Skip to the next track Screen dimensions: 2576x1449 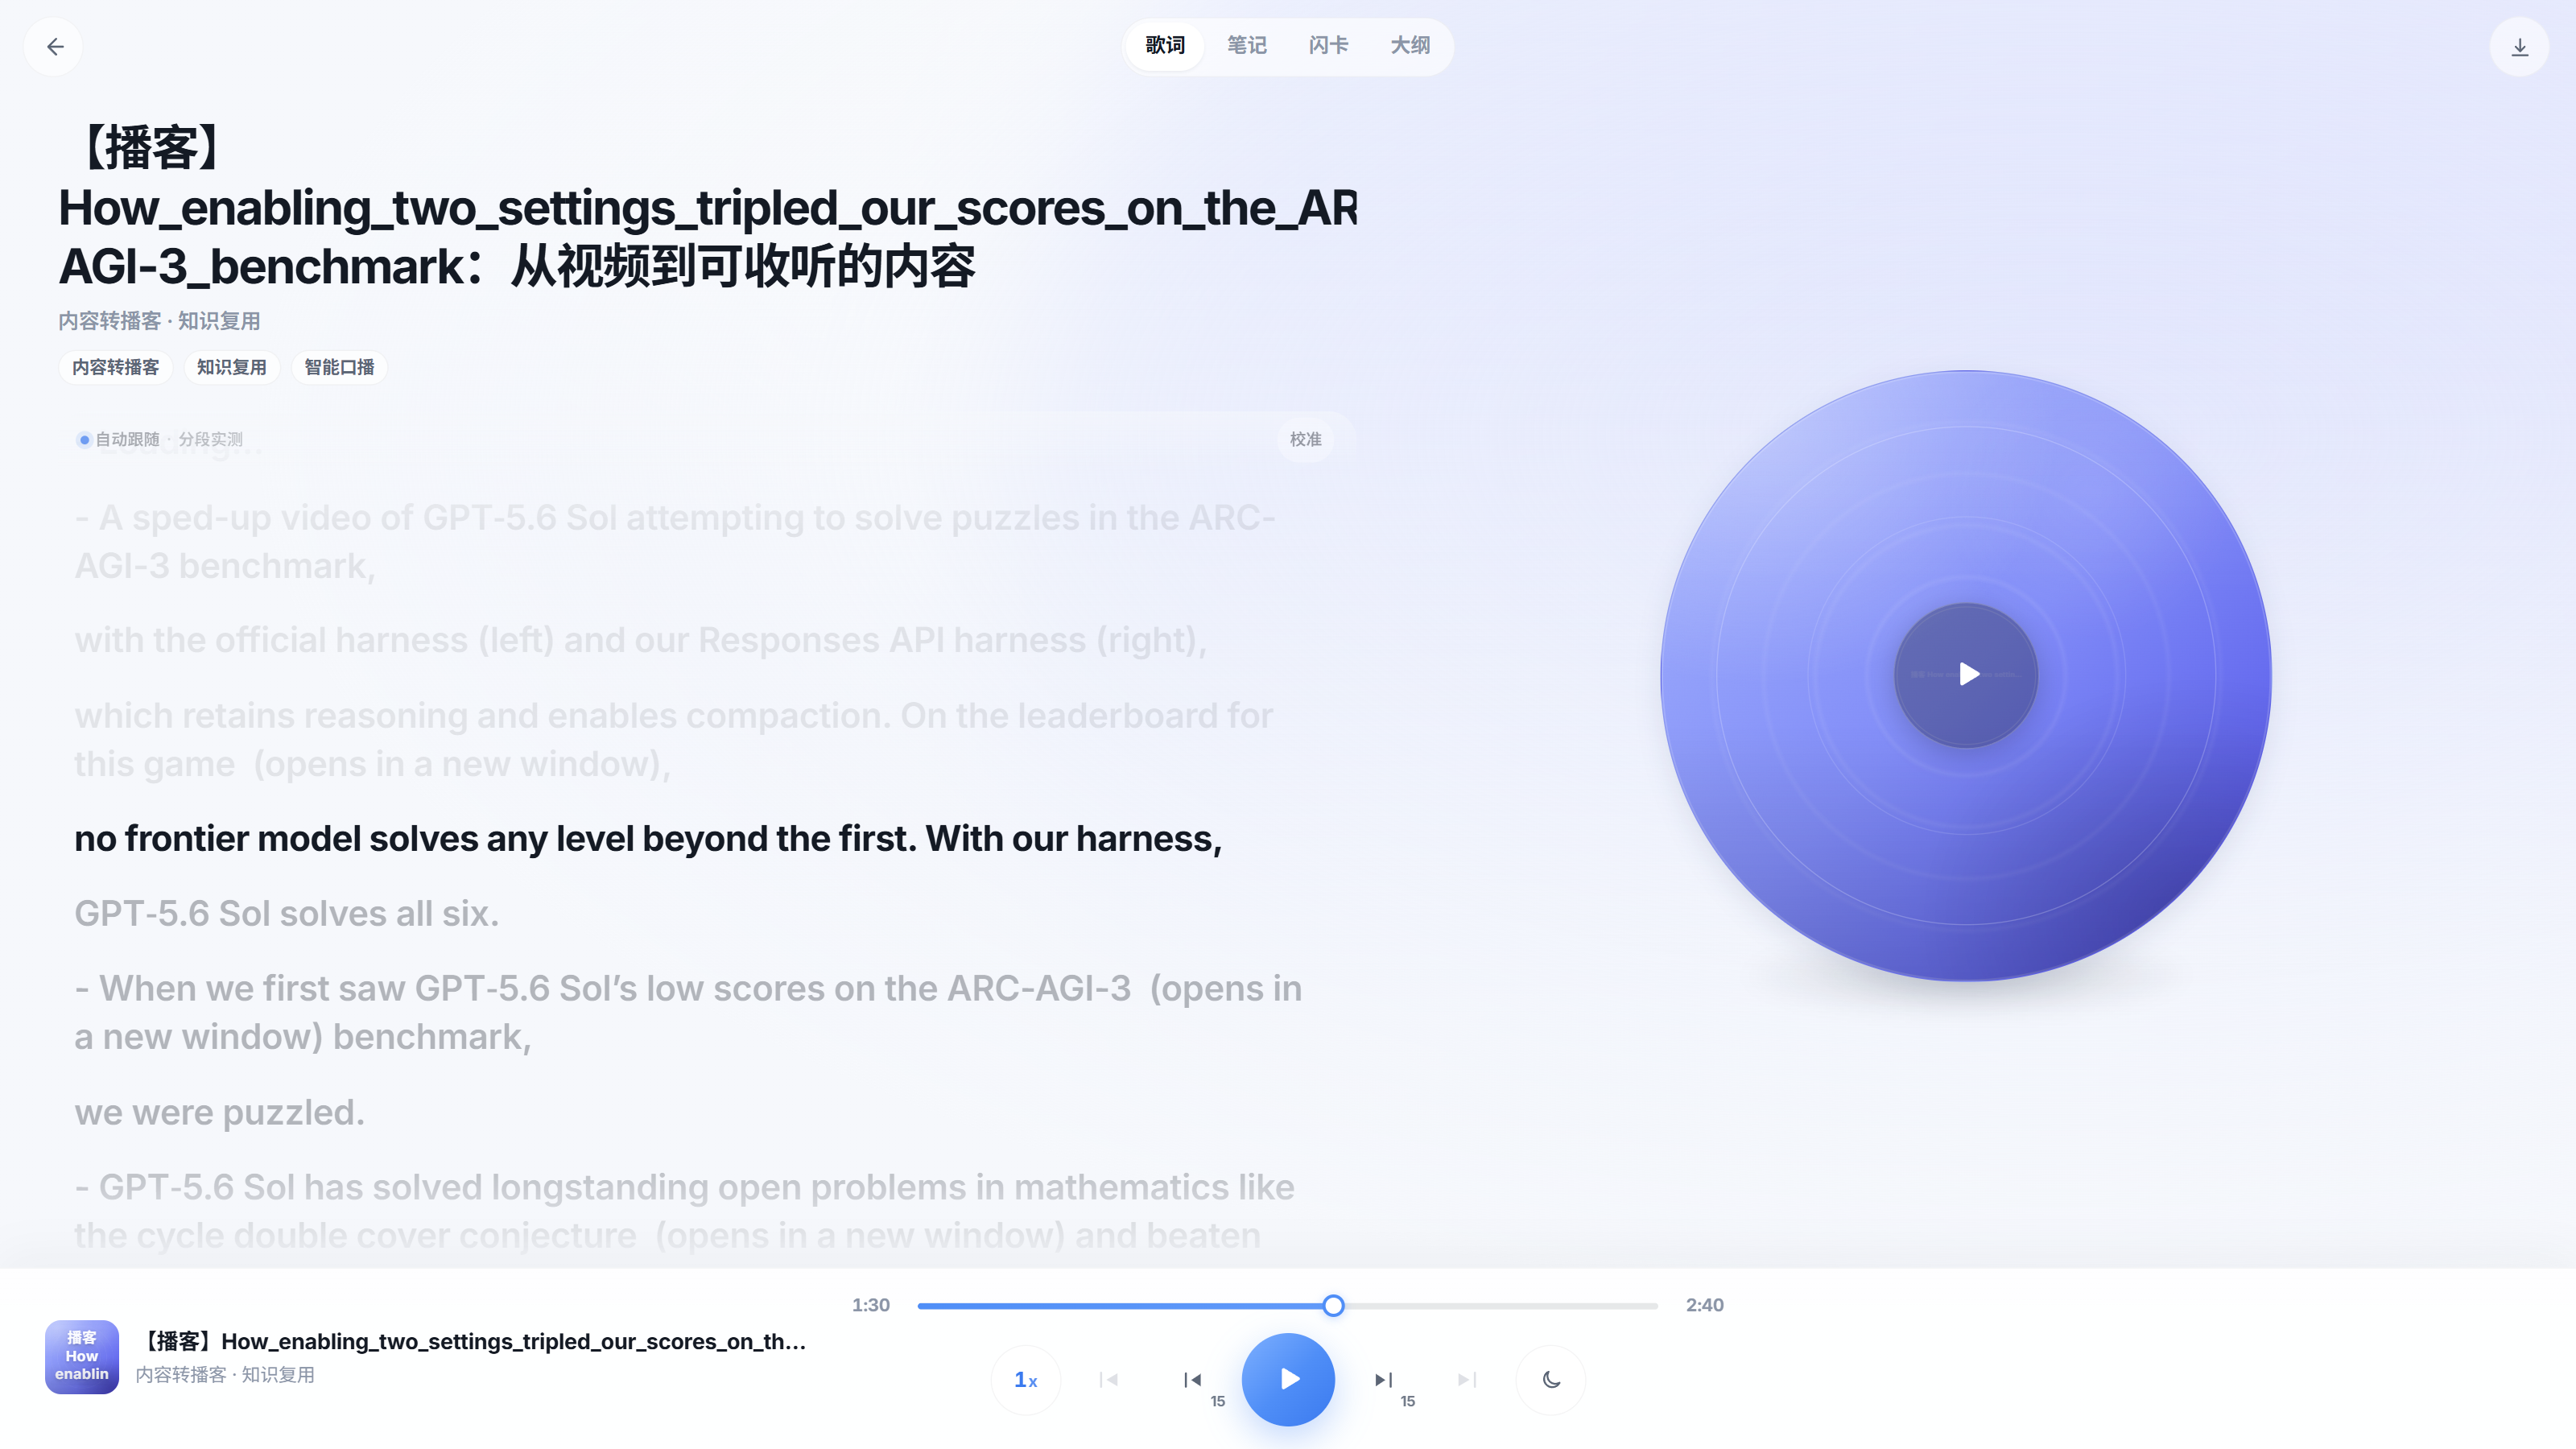pyautogui.click(x=1467, y=1380)
